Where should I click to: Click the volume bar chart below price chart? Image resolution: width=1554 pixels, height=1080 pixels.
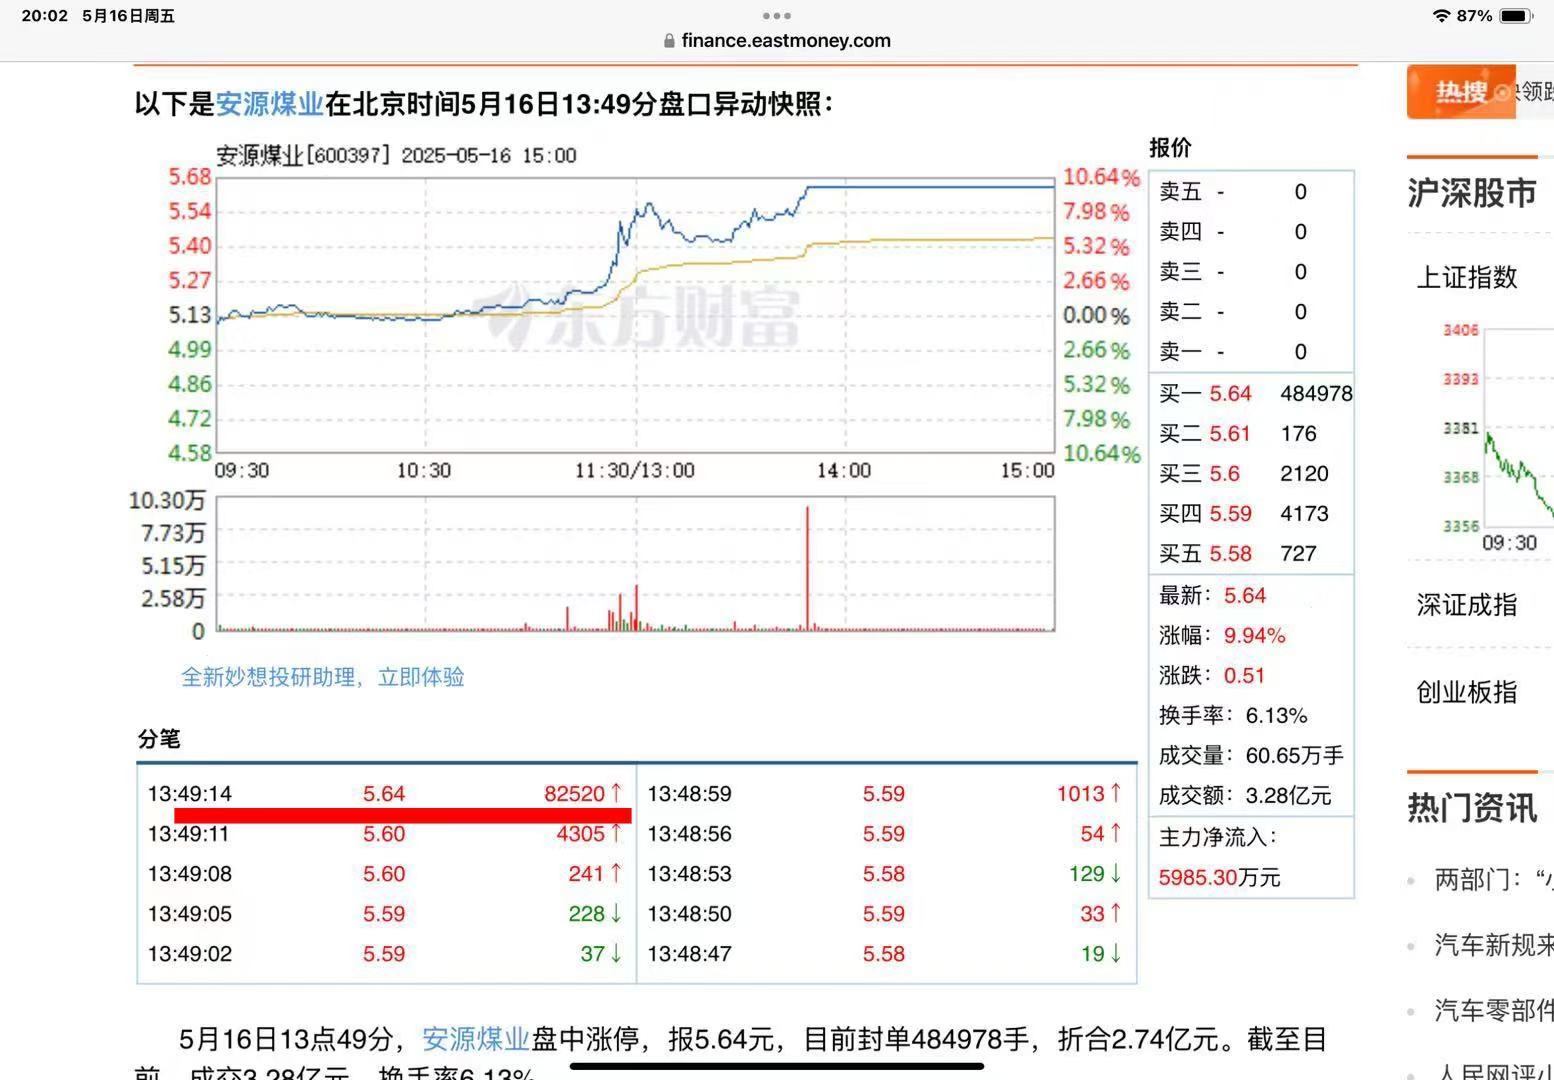coord(636,564)
